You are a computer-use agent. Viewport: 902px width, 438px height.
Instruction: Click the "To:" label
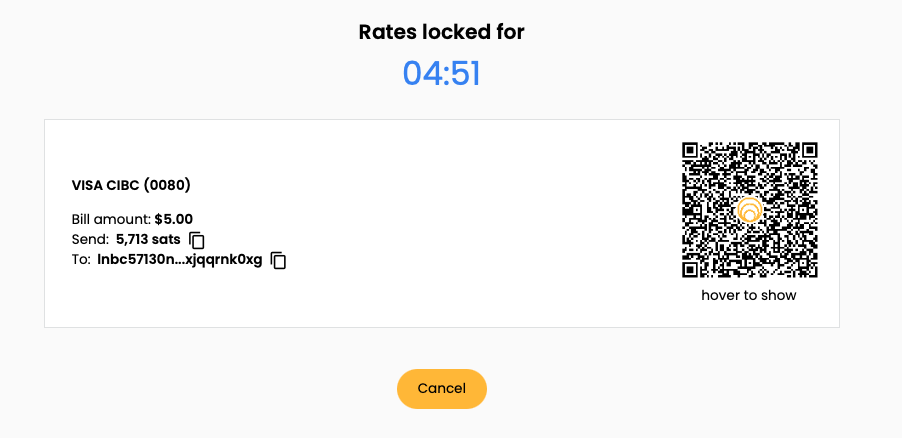click(81, 260)
